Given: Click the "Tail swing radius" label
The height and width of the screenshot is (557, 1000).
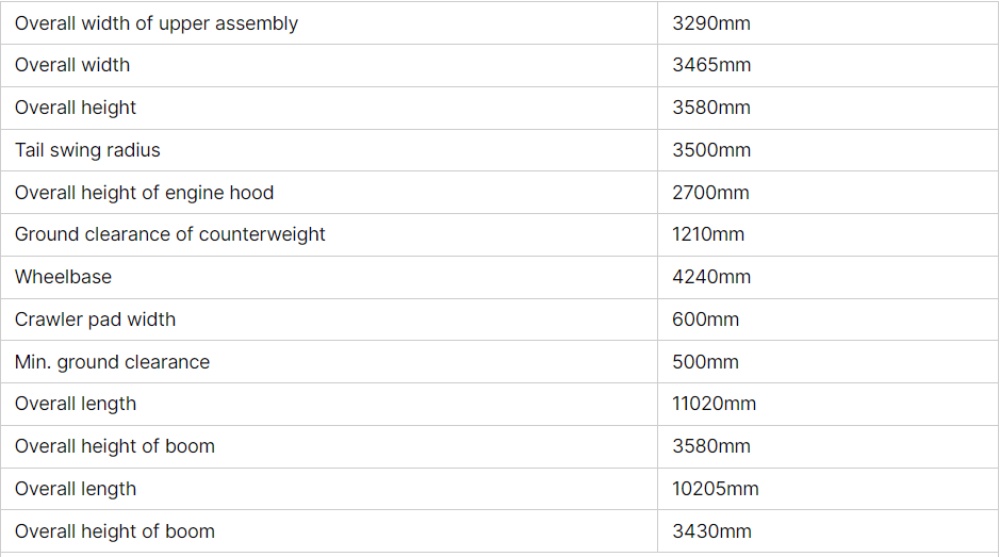Looking at the screenshot, I should (87, 151).
